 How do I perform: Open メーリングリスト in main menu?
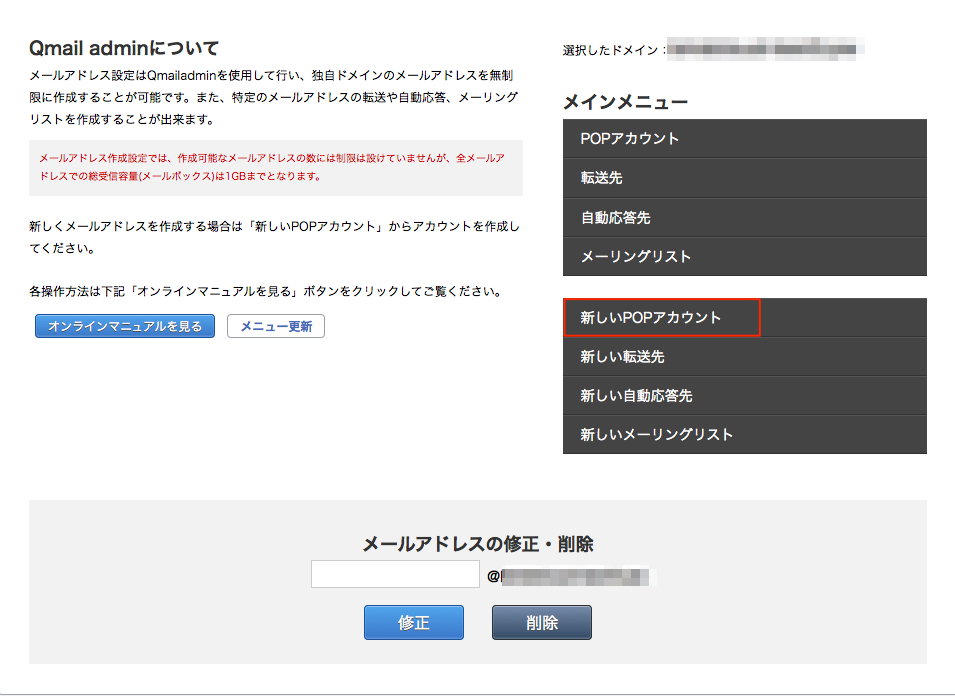coord(744,256)
